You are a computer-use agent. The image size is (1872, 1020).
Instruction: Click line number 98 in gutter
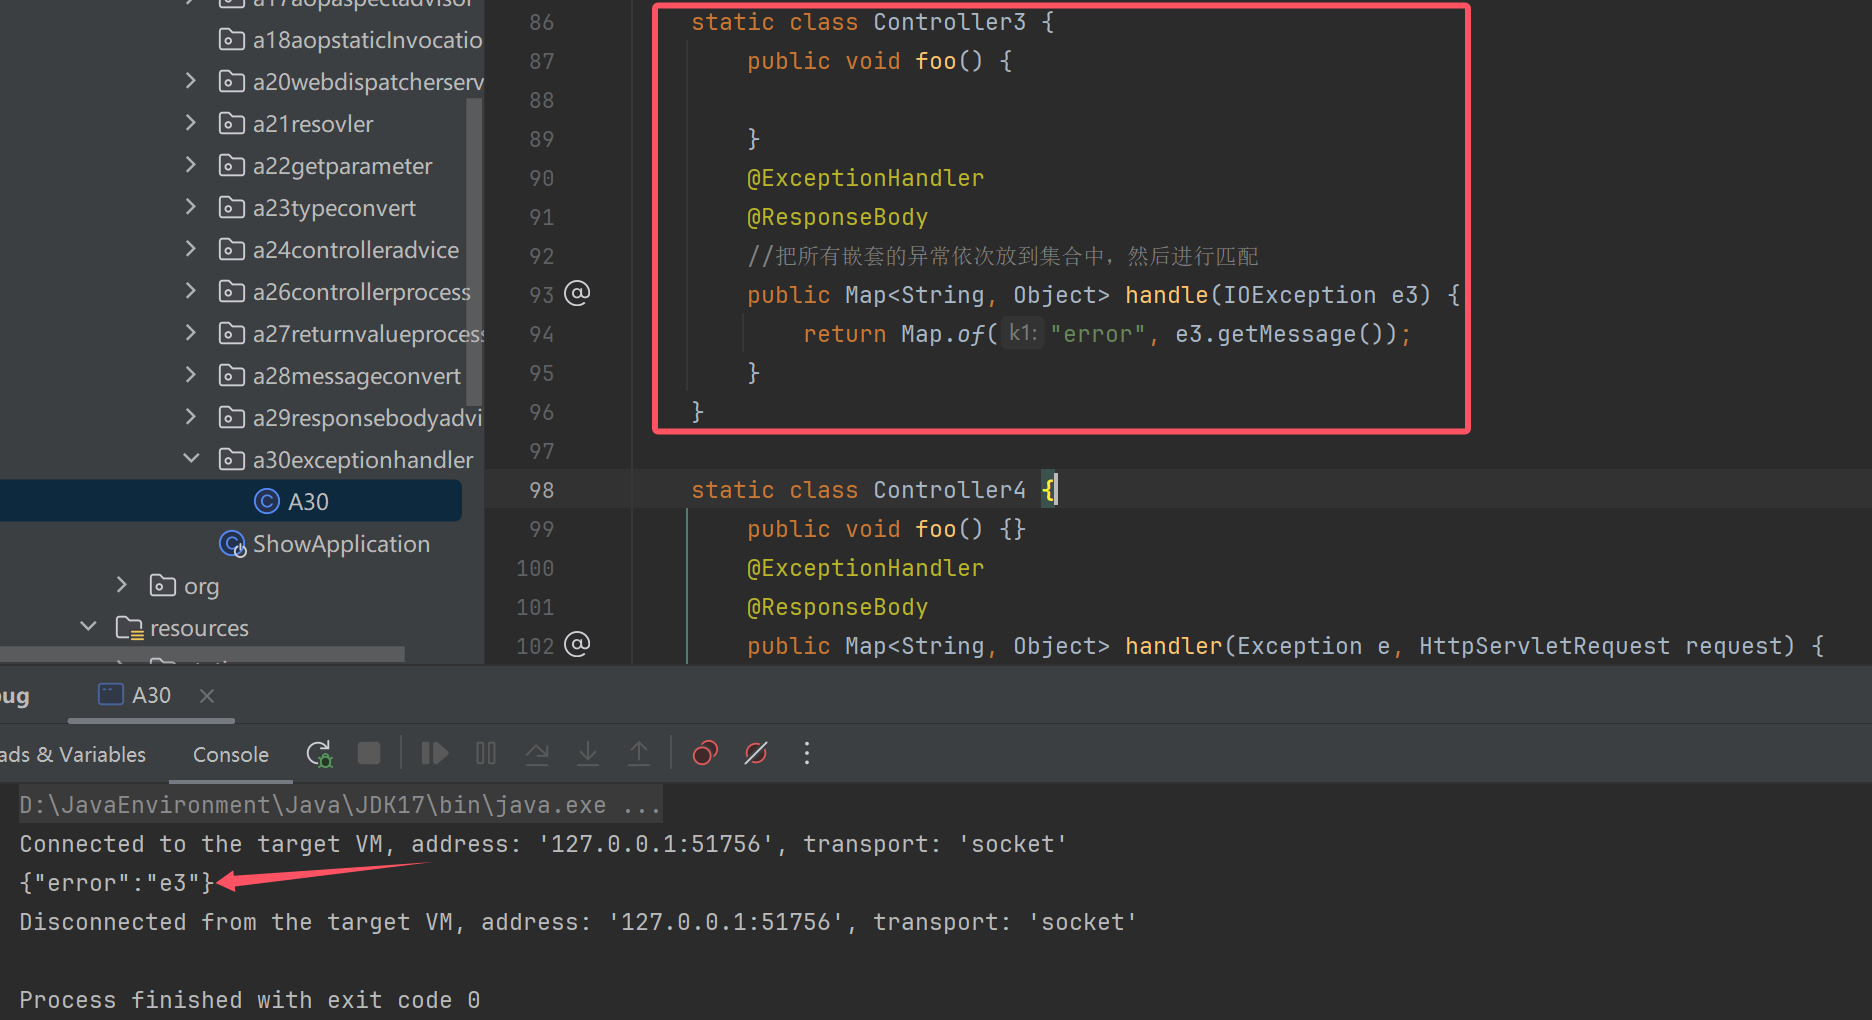541,490
